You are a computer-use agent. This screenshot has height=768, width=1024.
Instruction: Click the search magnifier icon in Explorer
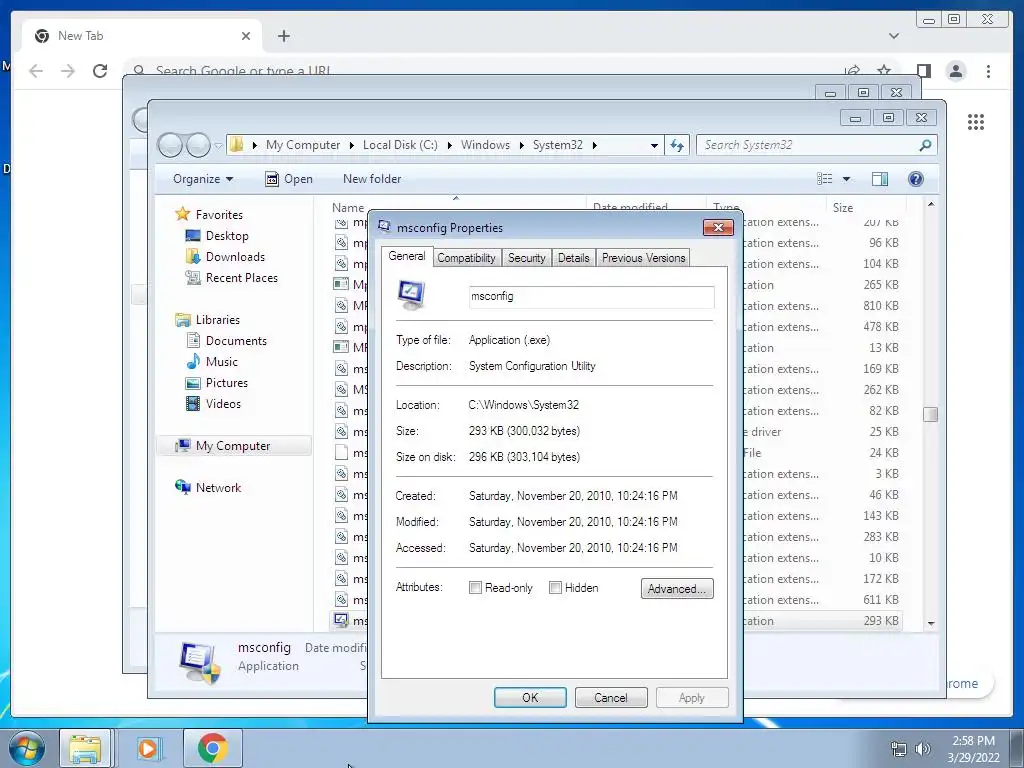coord(925,145)
